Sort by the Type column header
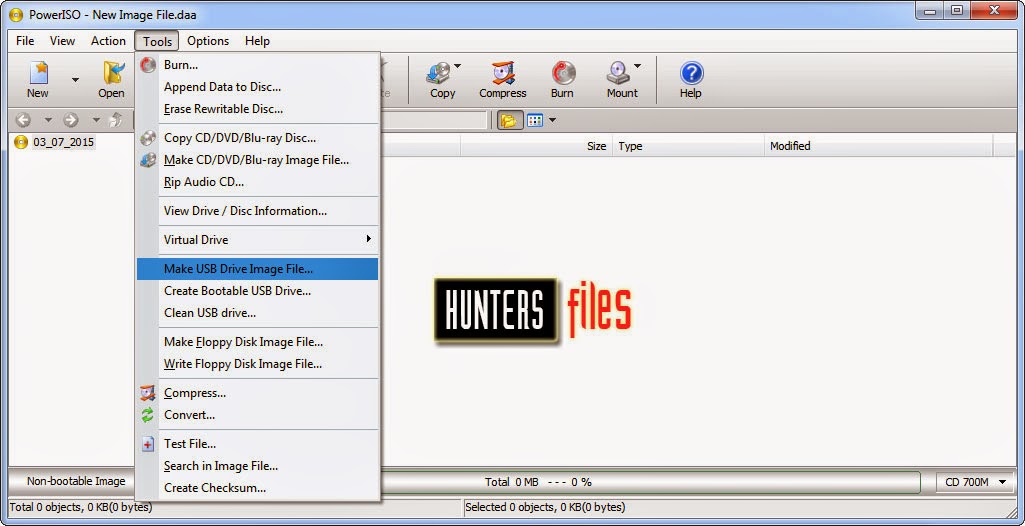 click(x=688, y=146)
